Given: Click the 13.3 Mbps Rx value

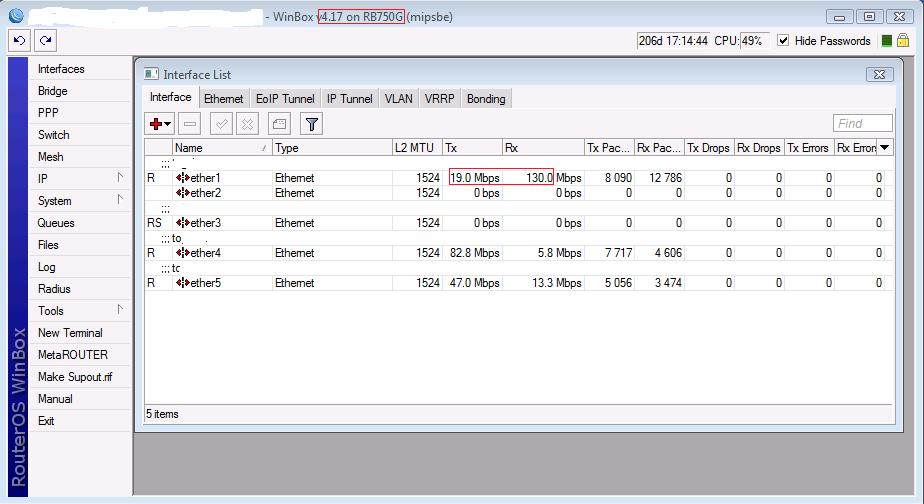Looking at the screenshot, I should [x=557, y=283].
